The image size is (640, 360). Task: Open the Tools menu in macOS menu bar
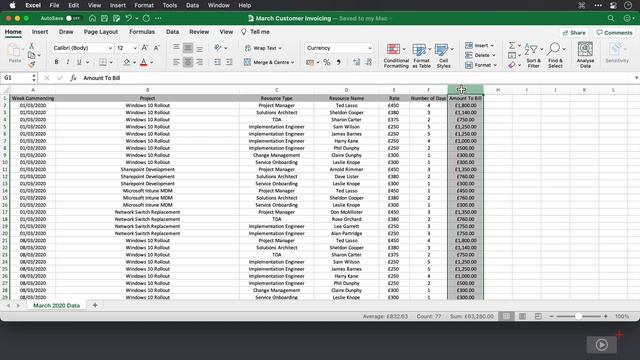coord(170,5)
